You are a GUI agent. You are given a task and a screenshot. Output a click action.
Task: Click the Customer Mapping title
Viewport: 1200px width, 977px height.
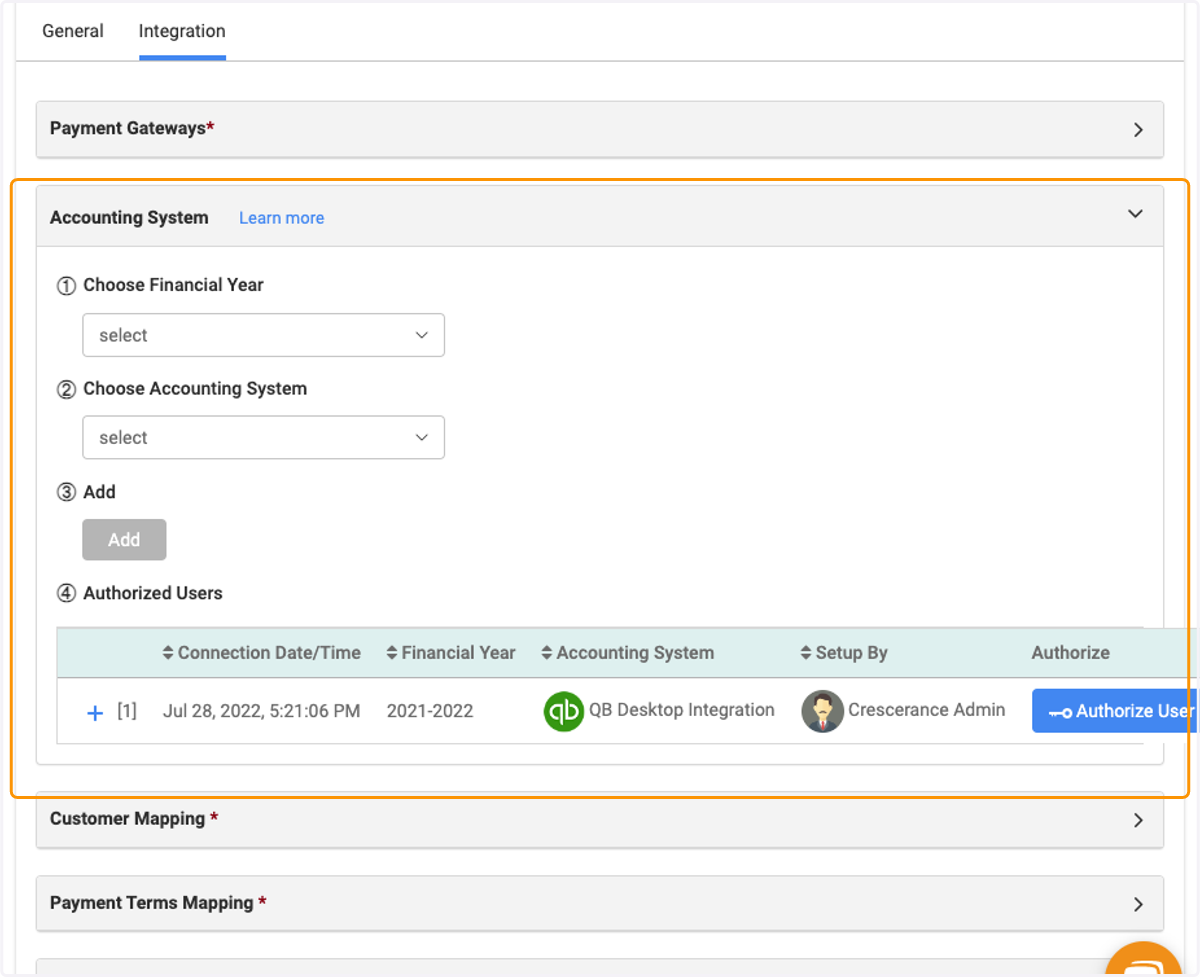click(x=128, y=818)
